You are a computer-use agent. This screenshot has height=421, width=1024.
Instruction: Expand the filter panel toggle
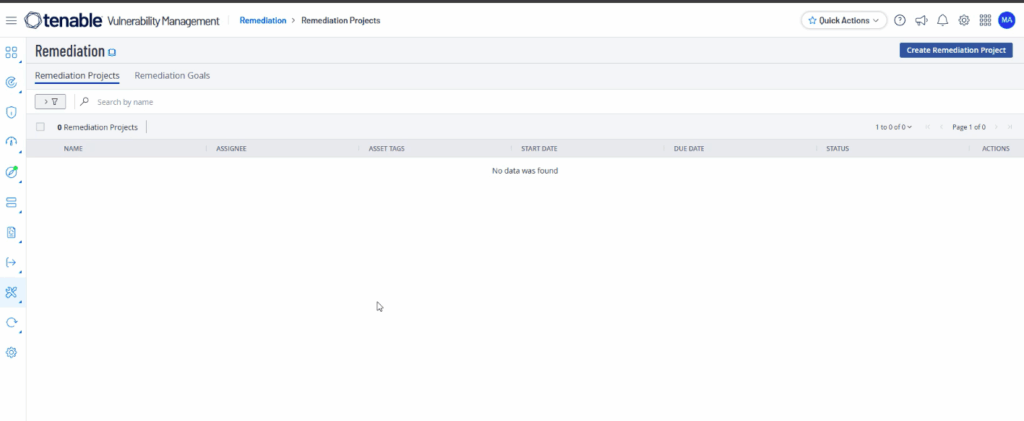pos(50,102)
